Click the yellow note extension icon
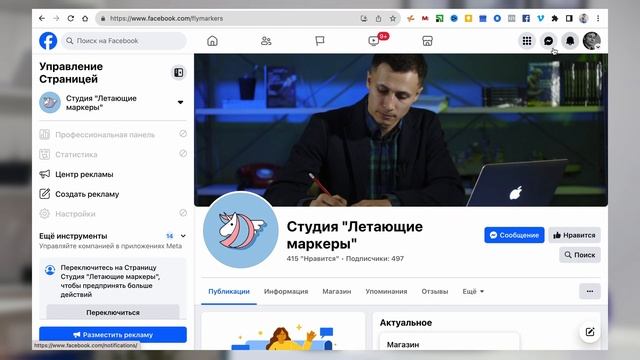The height and width of the screenshot is (360, 640). [x=468, y=18]
